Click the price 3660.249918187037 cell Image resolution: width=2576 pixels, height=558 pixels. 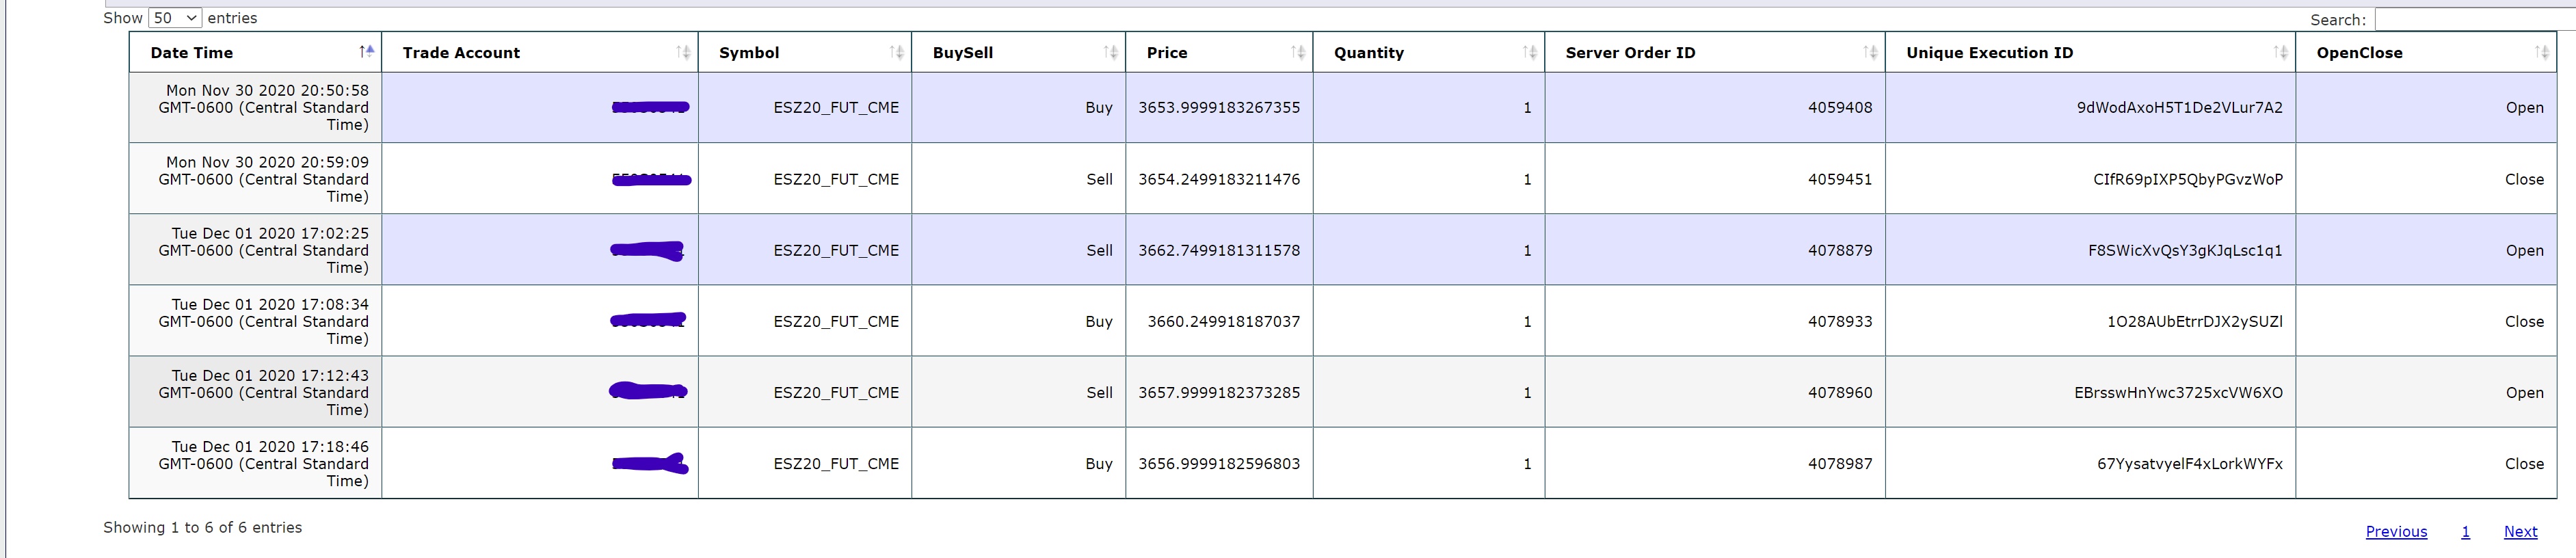[x=1223, y=321]
